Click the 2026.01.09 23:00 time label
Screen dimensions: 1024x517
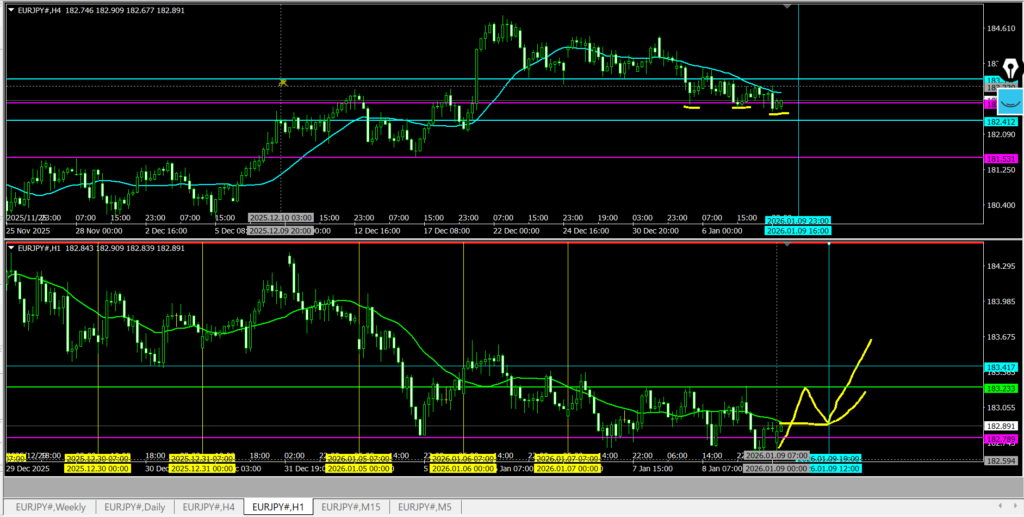[797, 220]
